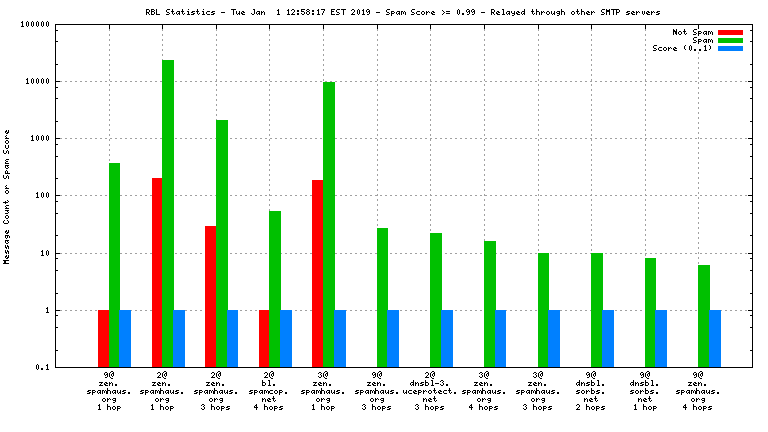Click the chart title text at top
This screenshot has height=432, width=768.
(x=384, y=12)
